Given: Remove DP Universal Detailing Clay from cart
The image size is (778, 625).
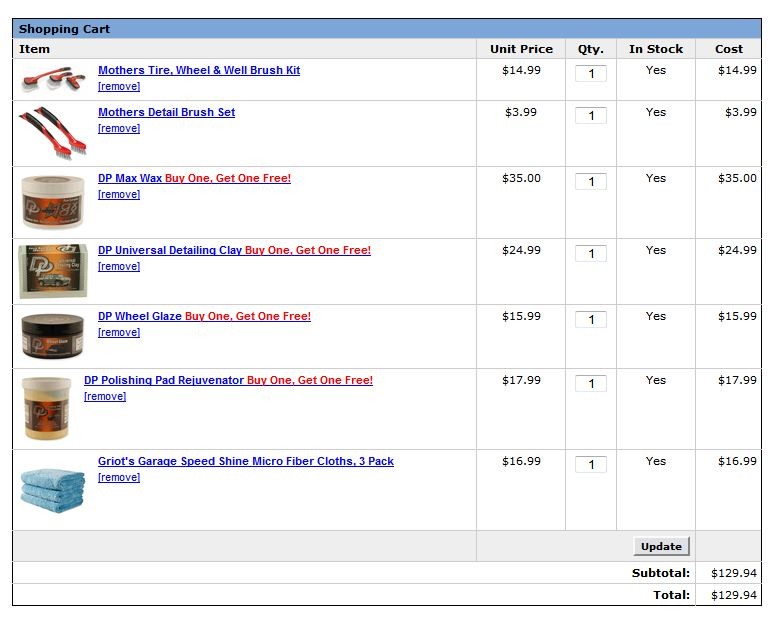Looking at the screenshot, I should [x=119, y=266].
